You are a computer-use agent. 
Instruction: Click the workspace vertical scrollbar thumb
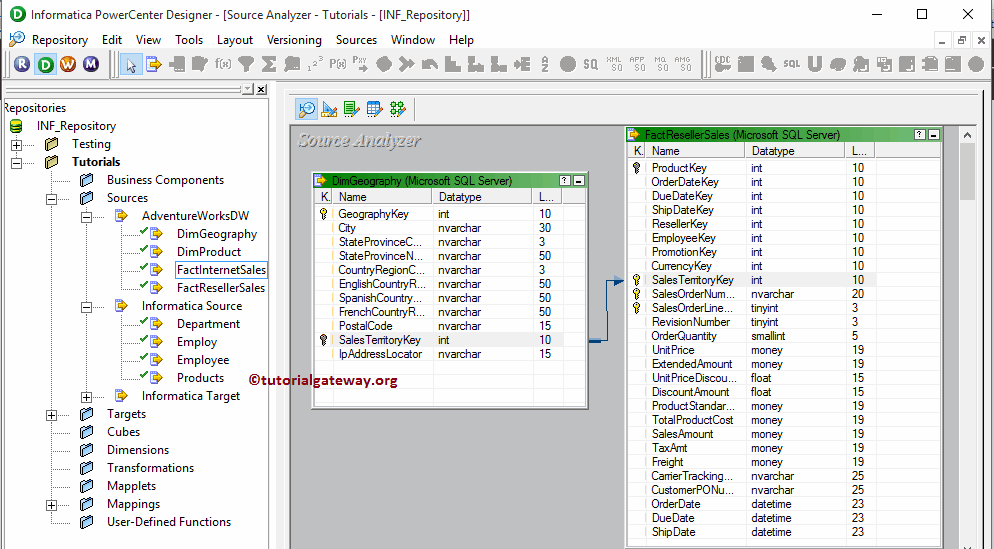966,171
